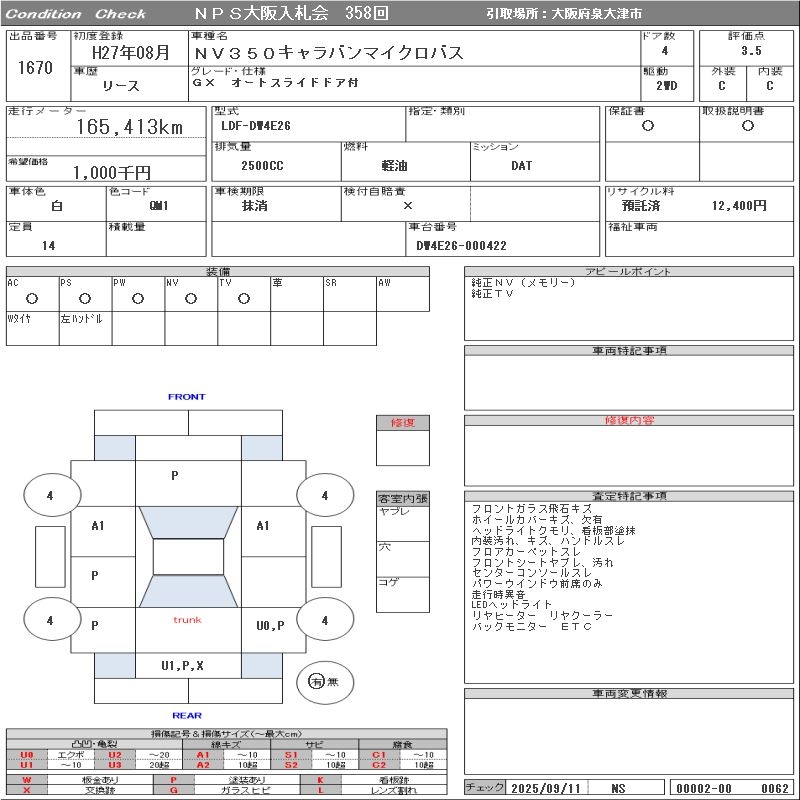This screenshot has width=800, height=800.
Task: Select the grade GX オートスライドドア付
Action: click(x=276, y=82)
